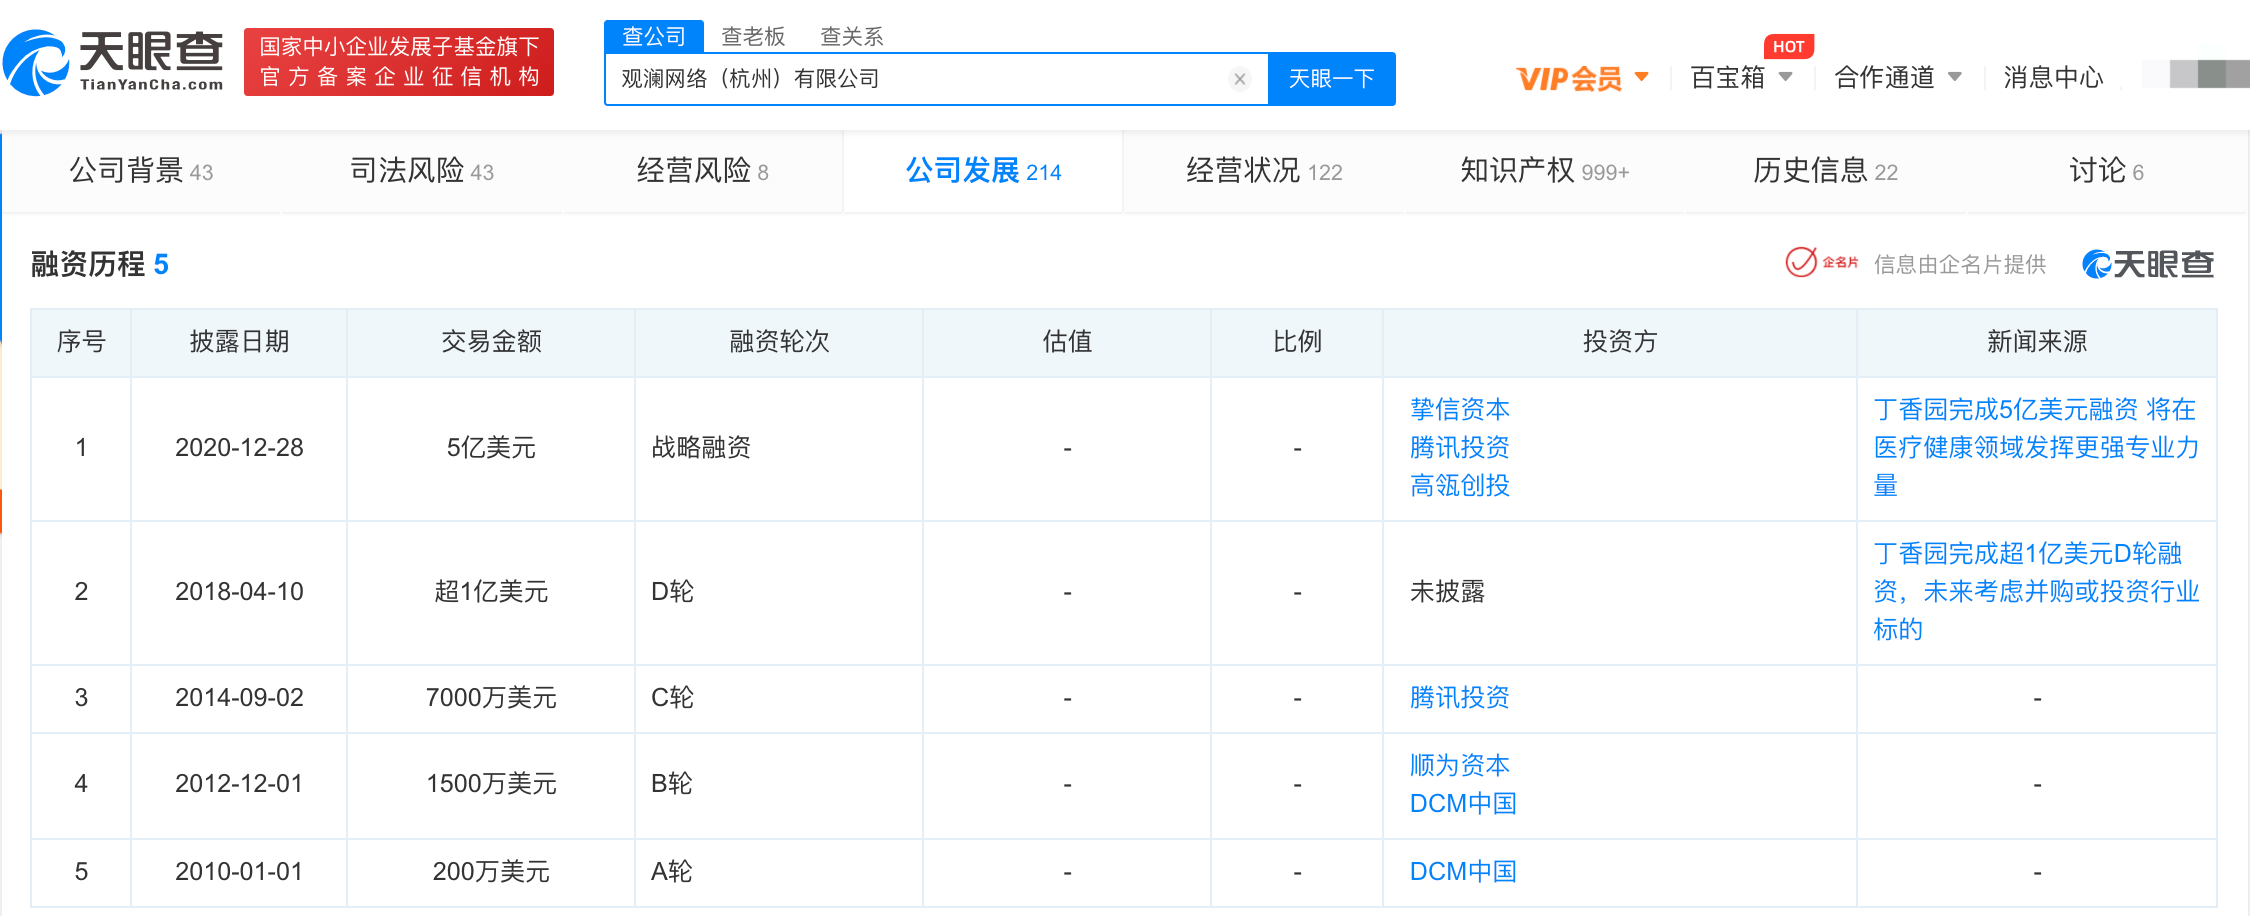Select the 战略融资 round cell
The image size is (2250, 916).
pos(779,447)
